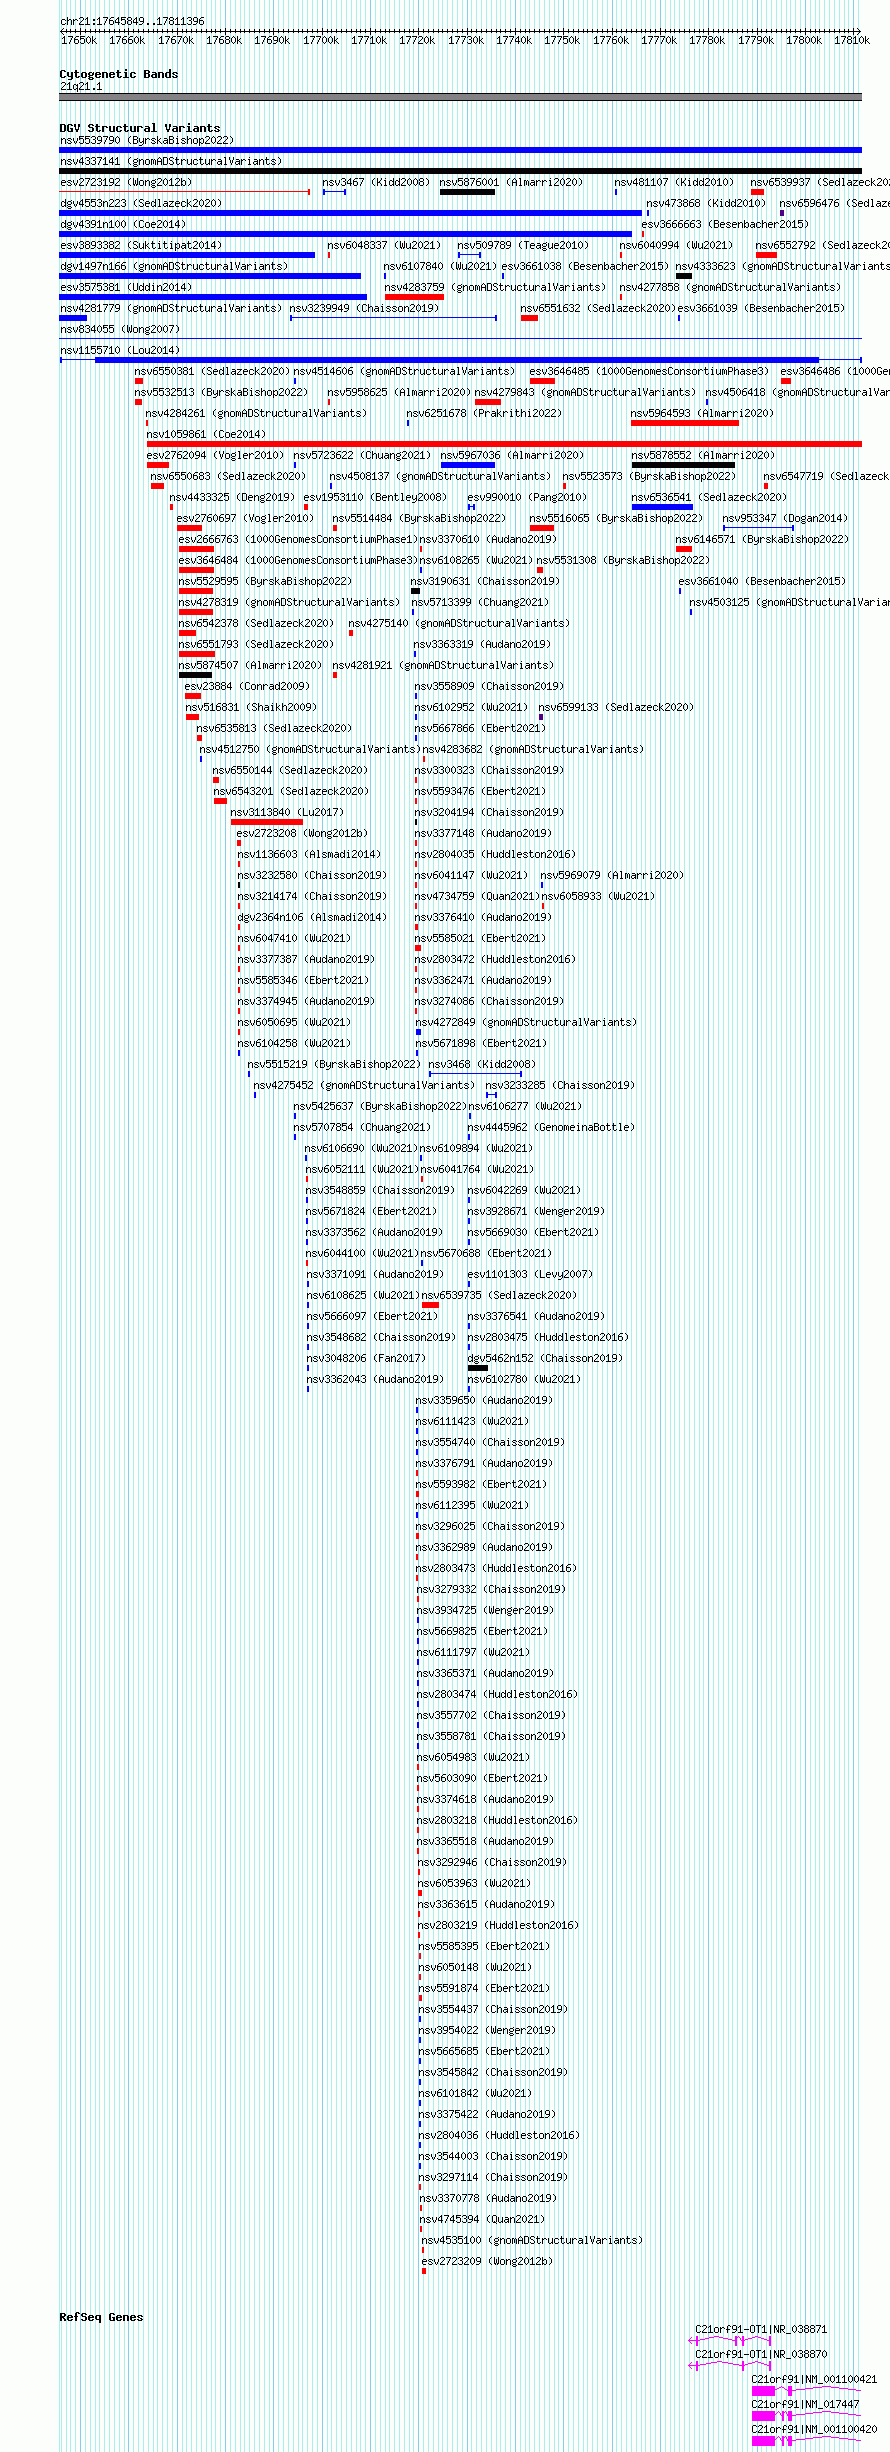Click esv1953110 (Bentley2008) label
This screenshot has height=2452, width=890.
(x=375, y=497)
